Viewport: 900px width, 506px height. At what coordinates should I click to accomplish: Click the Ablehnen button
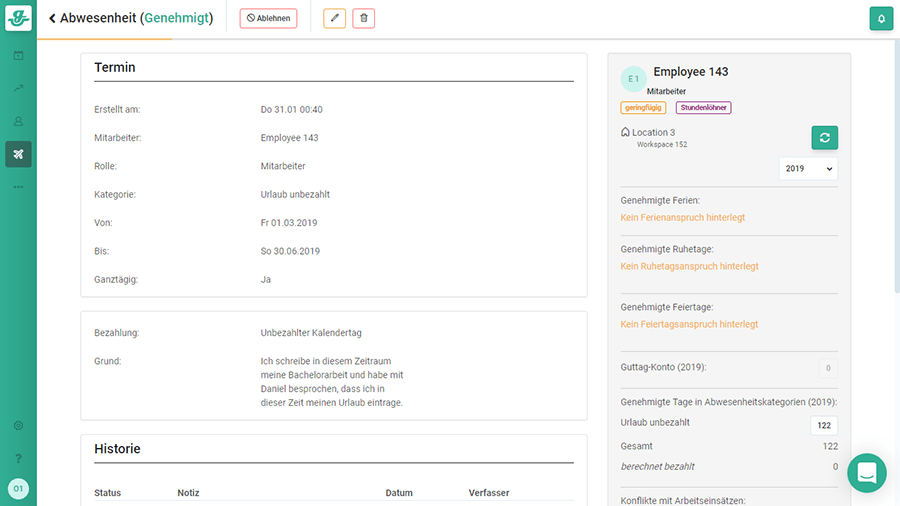tap(268, 18)
